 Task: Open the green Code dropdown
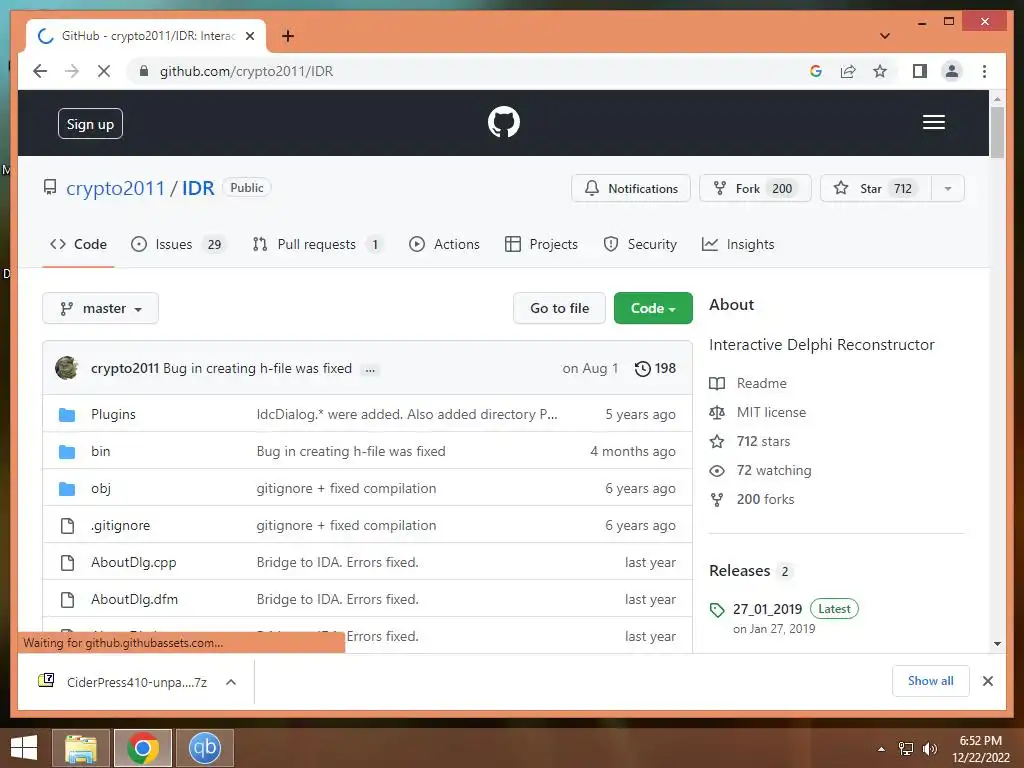(x=653, y=308)
